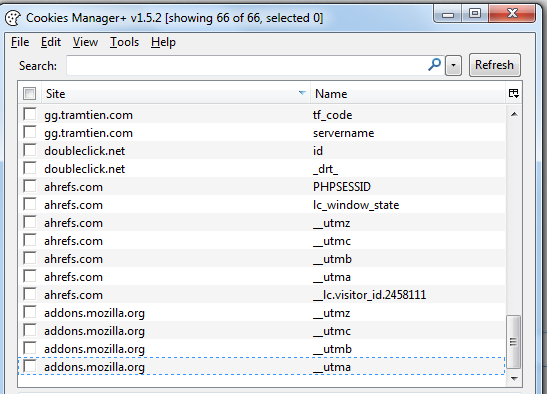Check the addons.mozilla.org __utma checkbox

[x=30, y=366]
